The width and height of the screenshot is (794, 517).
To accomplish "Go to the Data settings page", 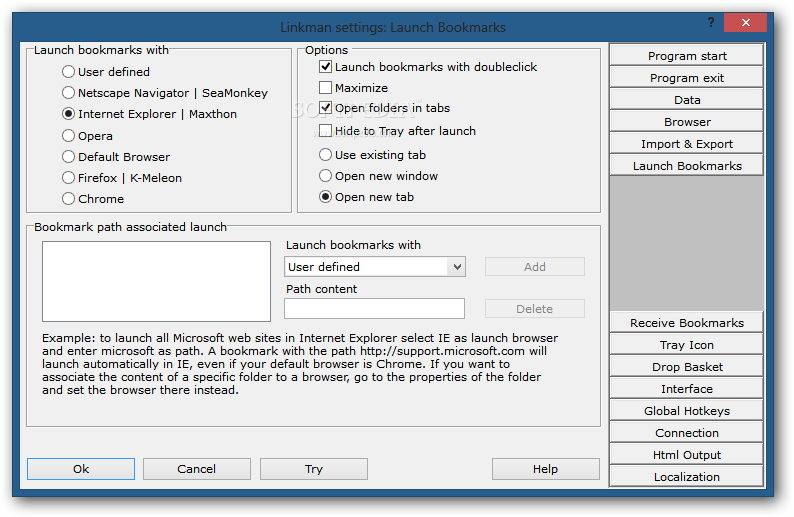I will coord(687,100).
